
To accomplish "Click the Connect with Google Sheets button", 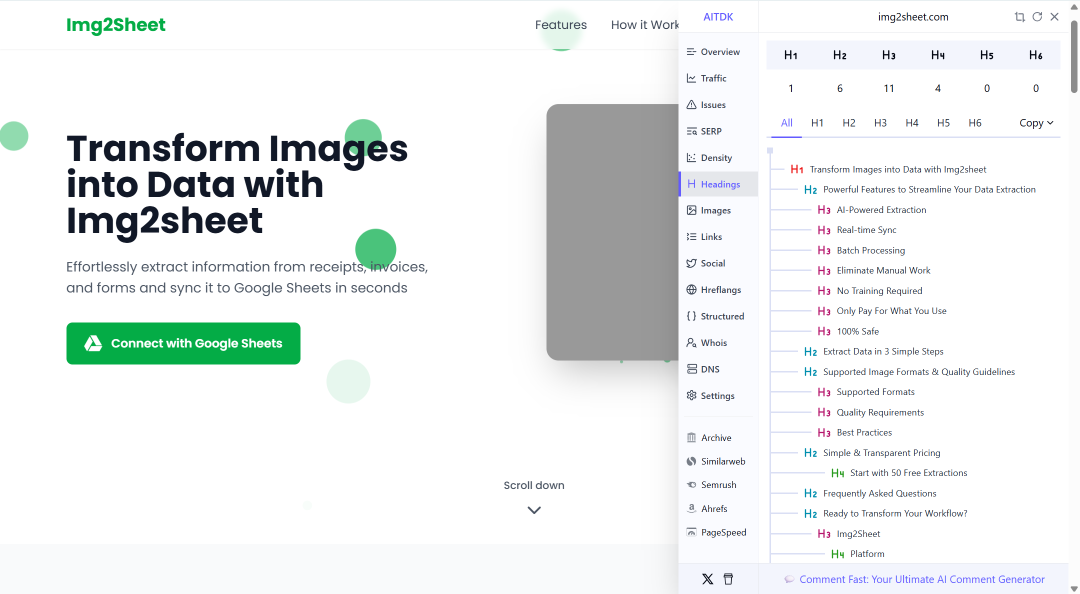I will (x=183, y=343).
